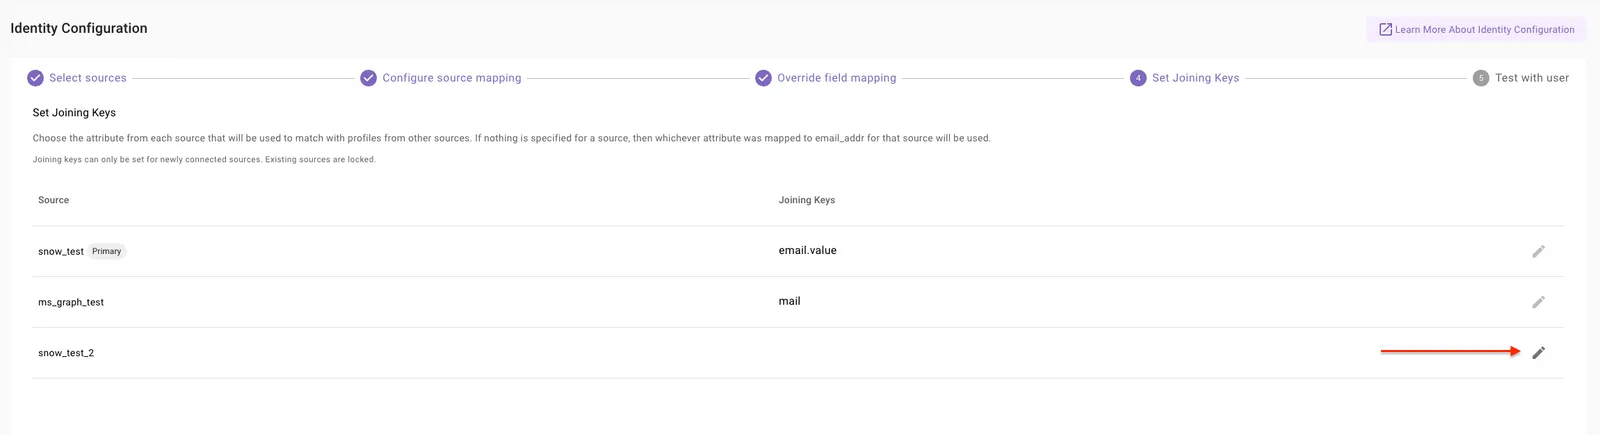Open Learn More About Identity Configuration
This screenshot has width=1600, height=435.
coord(1476,30)
